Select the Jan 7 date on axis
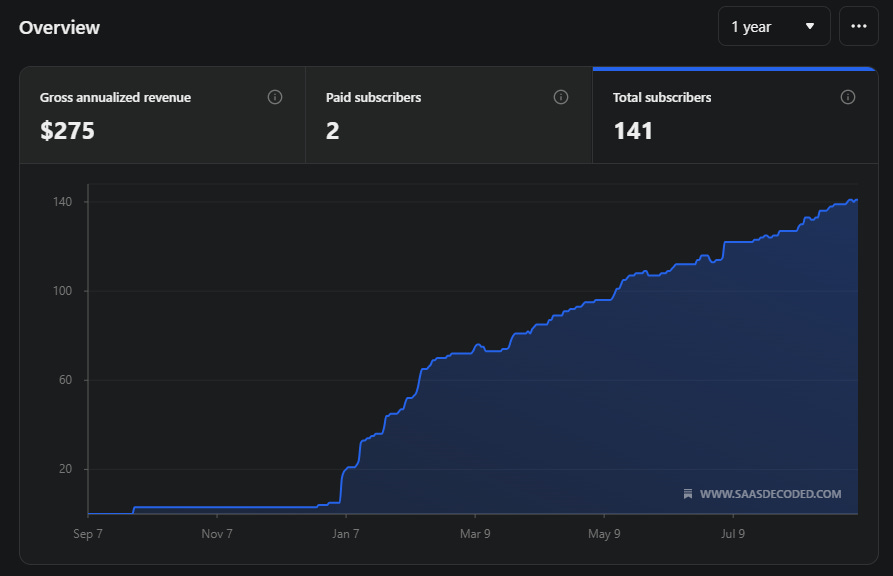Viewport: 893px width, 576px height. click(346, 534)
